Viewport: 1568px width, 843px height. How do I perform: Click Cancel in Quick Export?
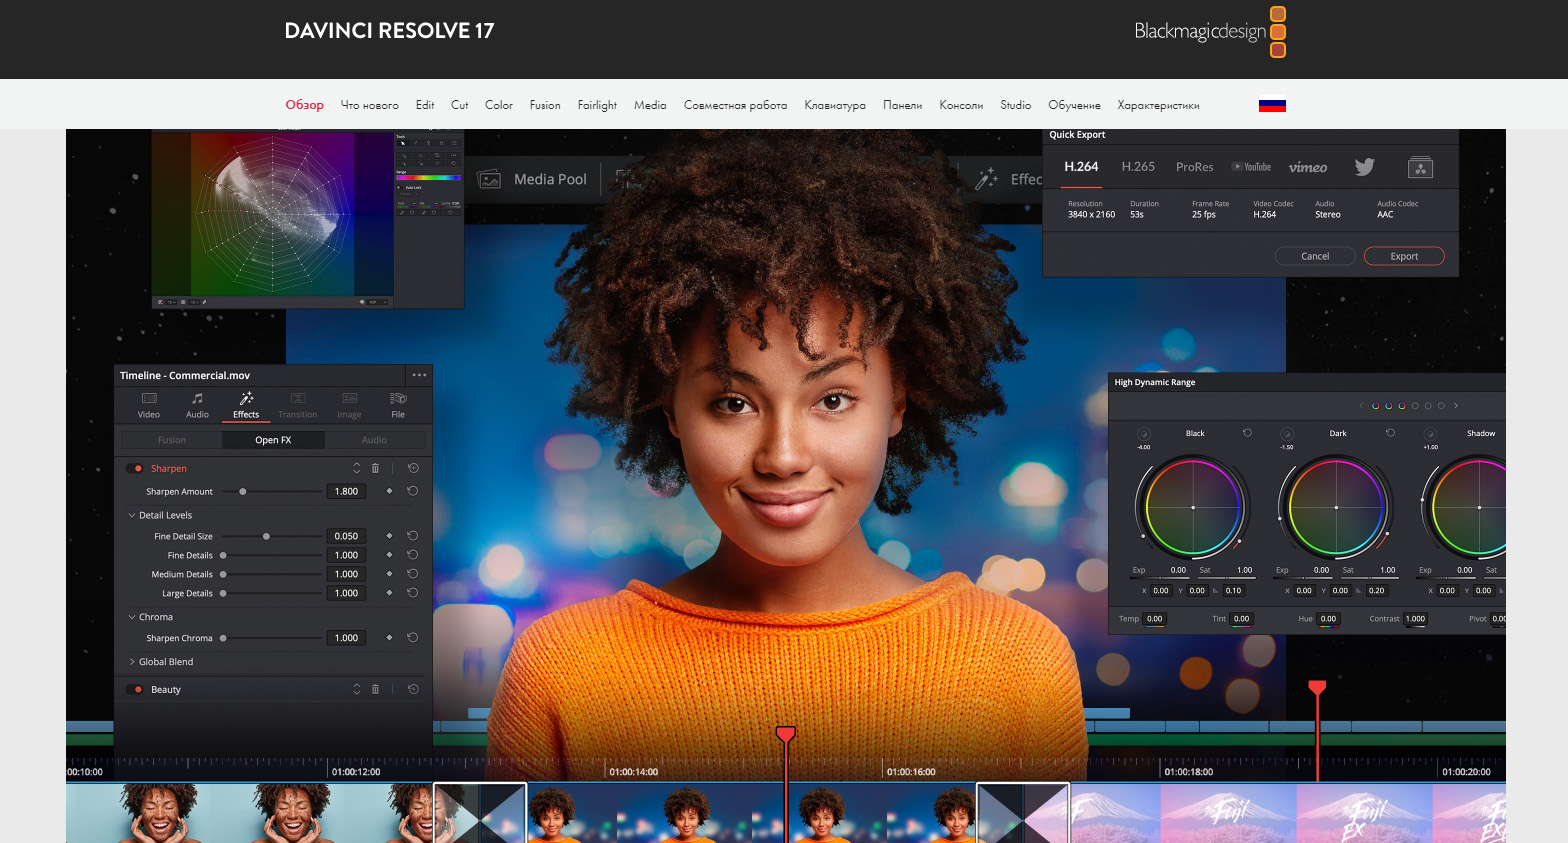tap(1315, 256)
